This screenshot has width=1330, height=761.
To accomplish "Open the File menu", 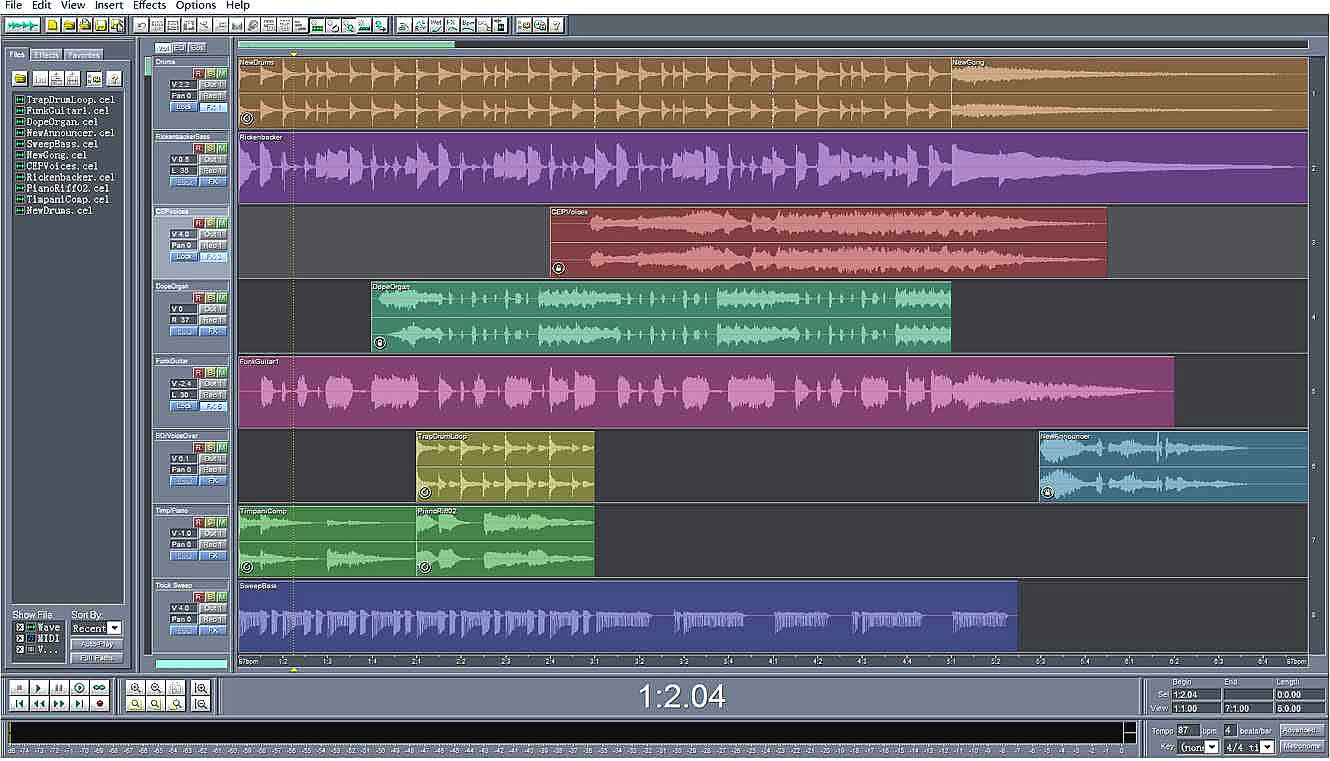I will (x=13, y=6).
